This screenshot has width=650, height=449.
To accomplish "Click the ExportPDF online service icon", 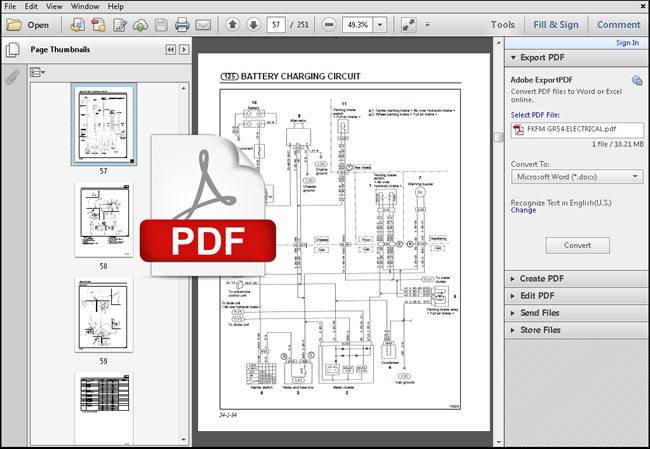I will [x=637, y=80].
